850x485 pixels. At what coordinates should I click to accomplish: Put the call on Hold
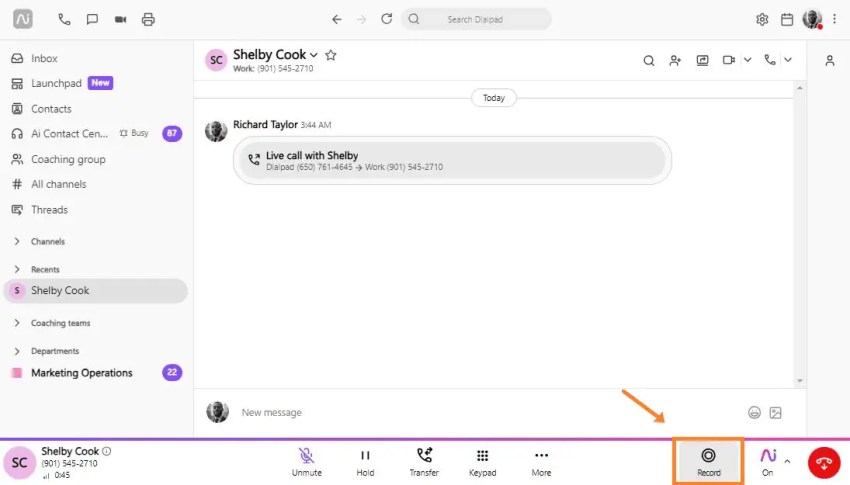click(x=365, y=462)
